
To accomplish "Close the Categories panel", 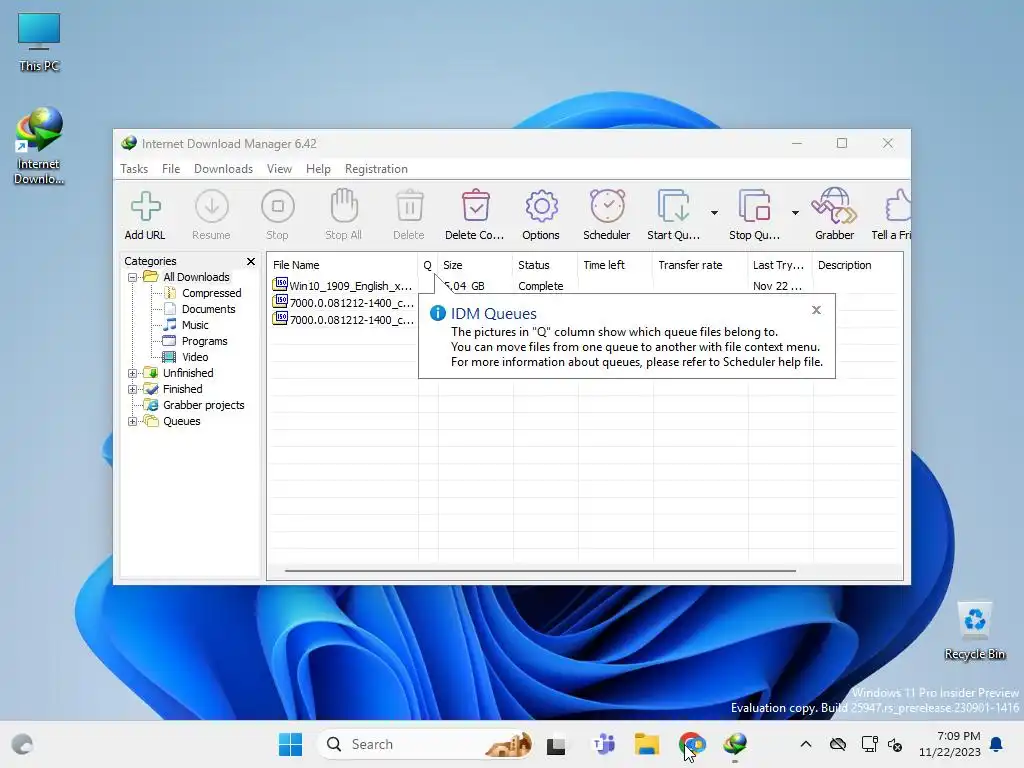I will pyautogui.click(x=251, y=261).
